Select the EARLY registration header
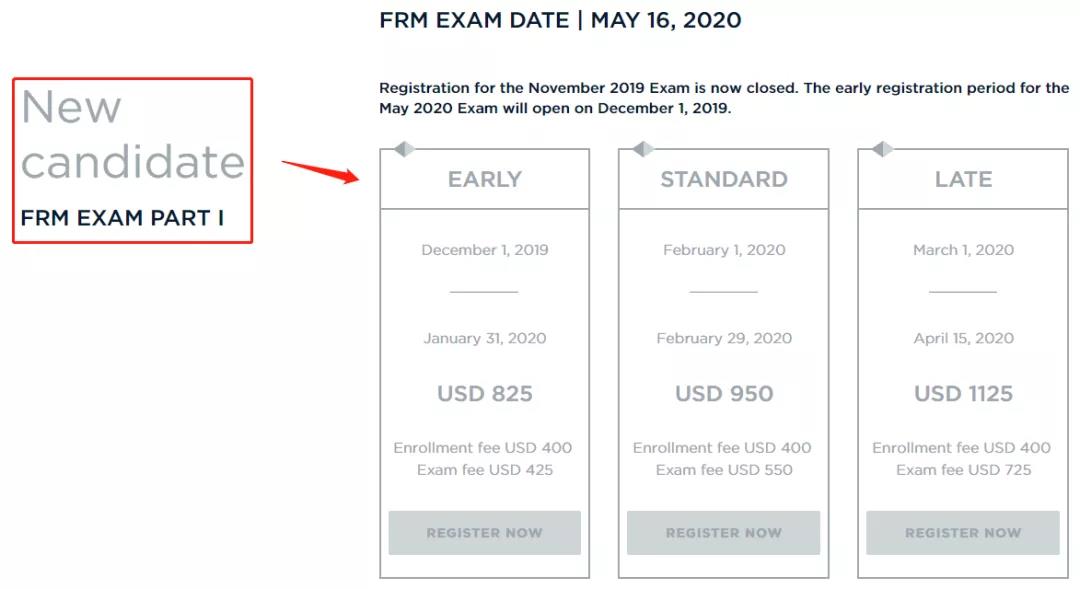 [x=484, y=179]
